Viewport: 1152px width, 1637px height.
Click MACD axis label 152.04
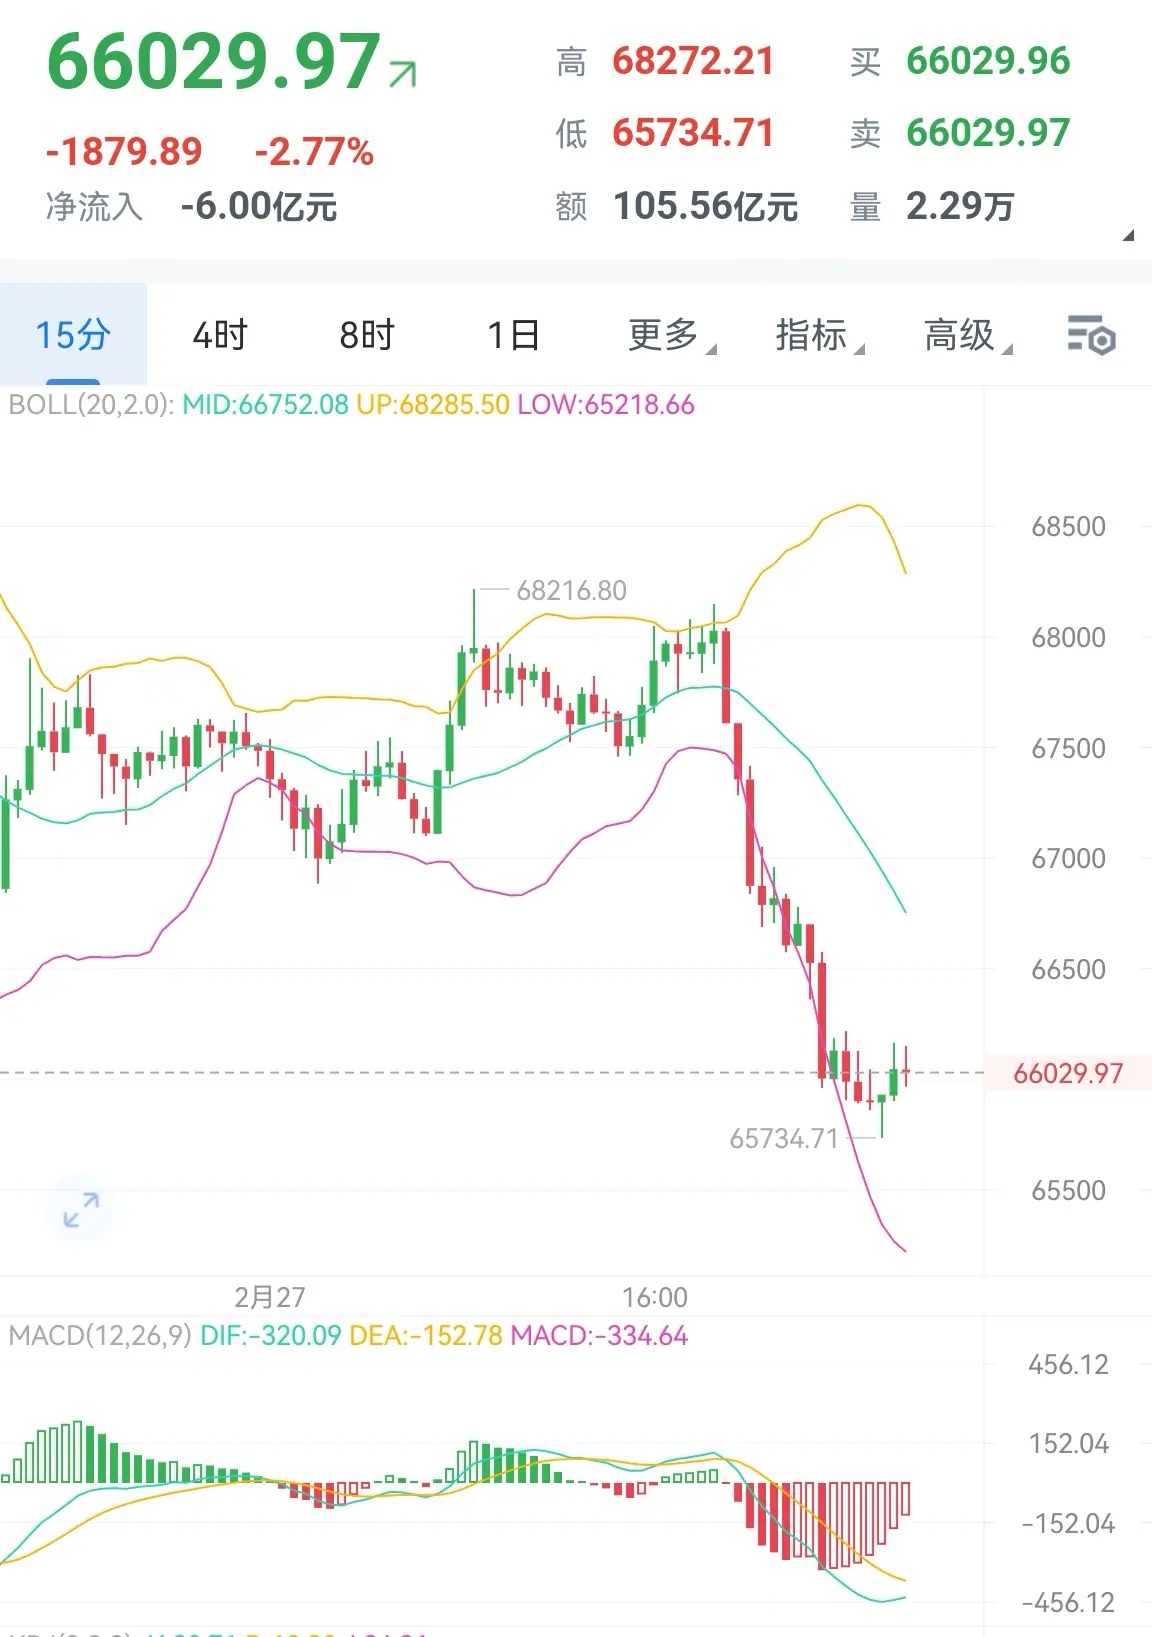pos(1068,1444)
